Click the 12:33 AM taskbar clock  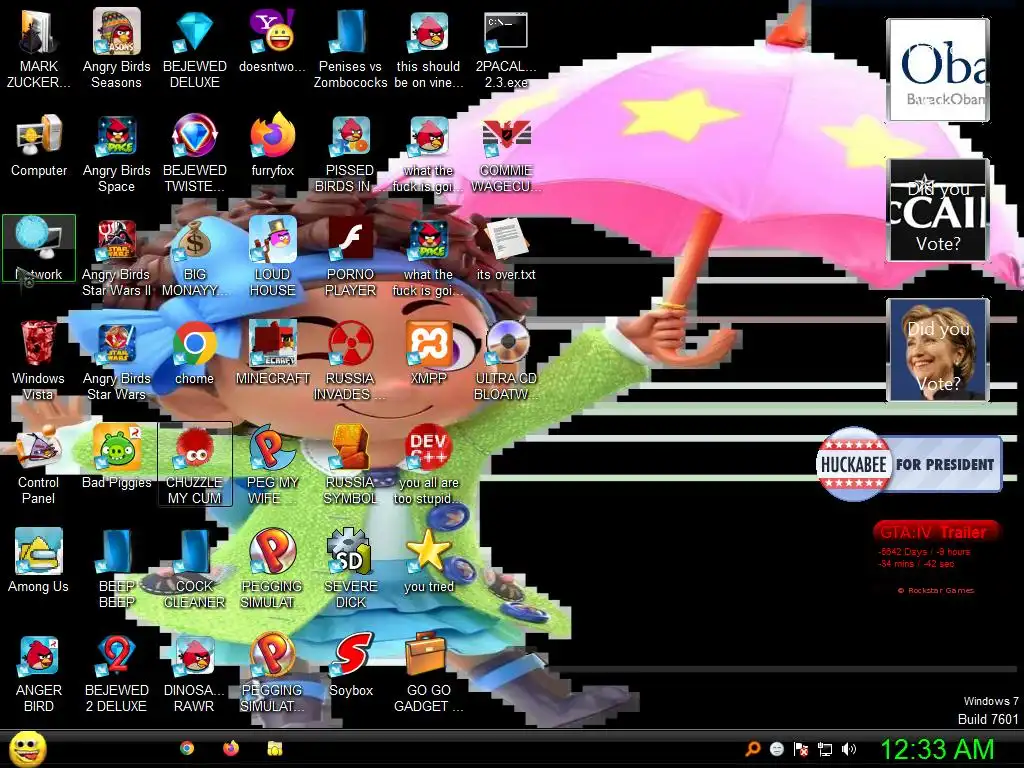(937, 749)
